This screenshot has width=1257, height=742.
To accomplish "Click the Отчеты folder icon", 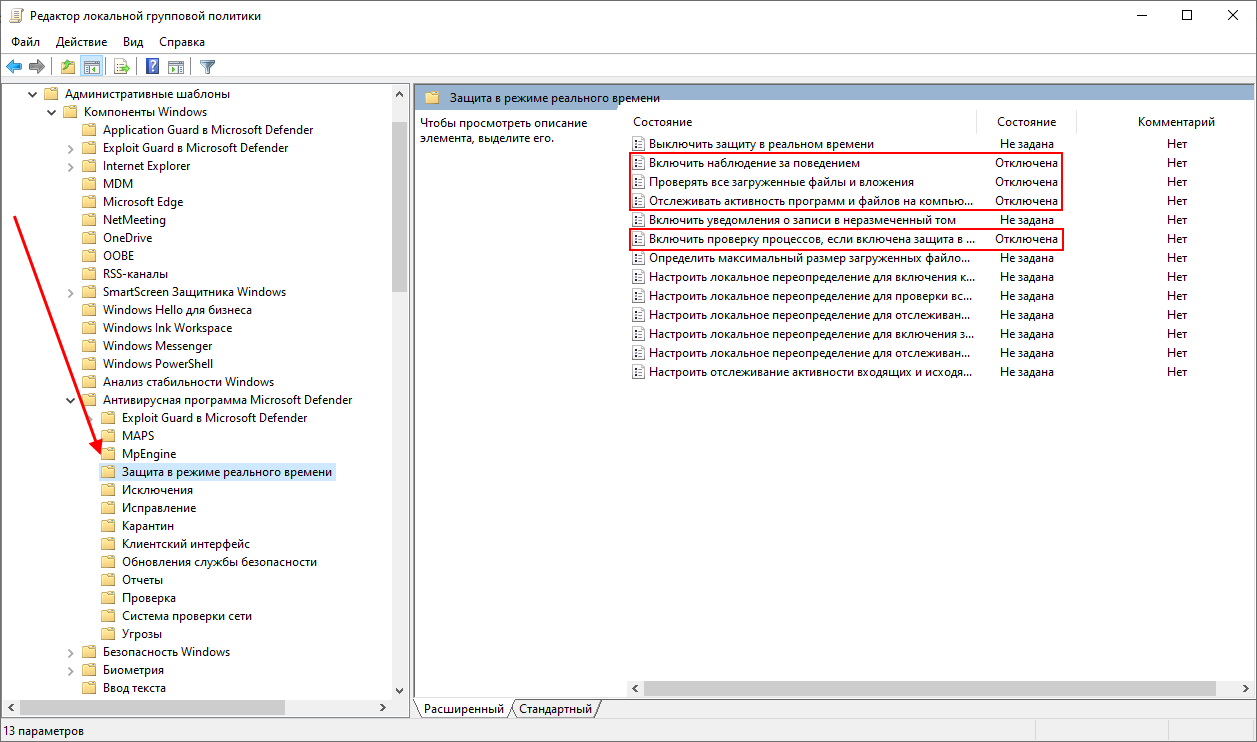I will tap(108, 580).
